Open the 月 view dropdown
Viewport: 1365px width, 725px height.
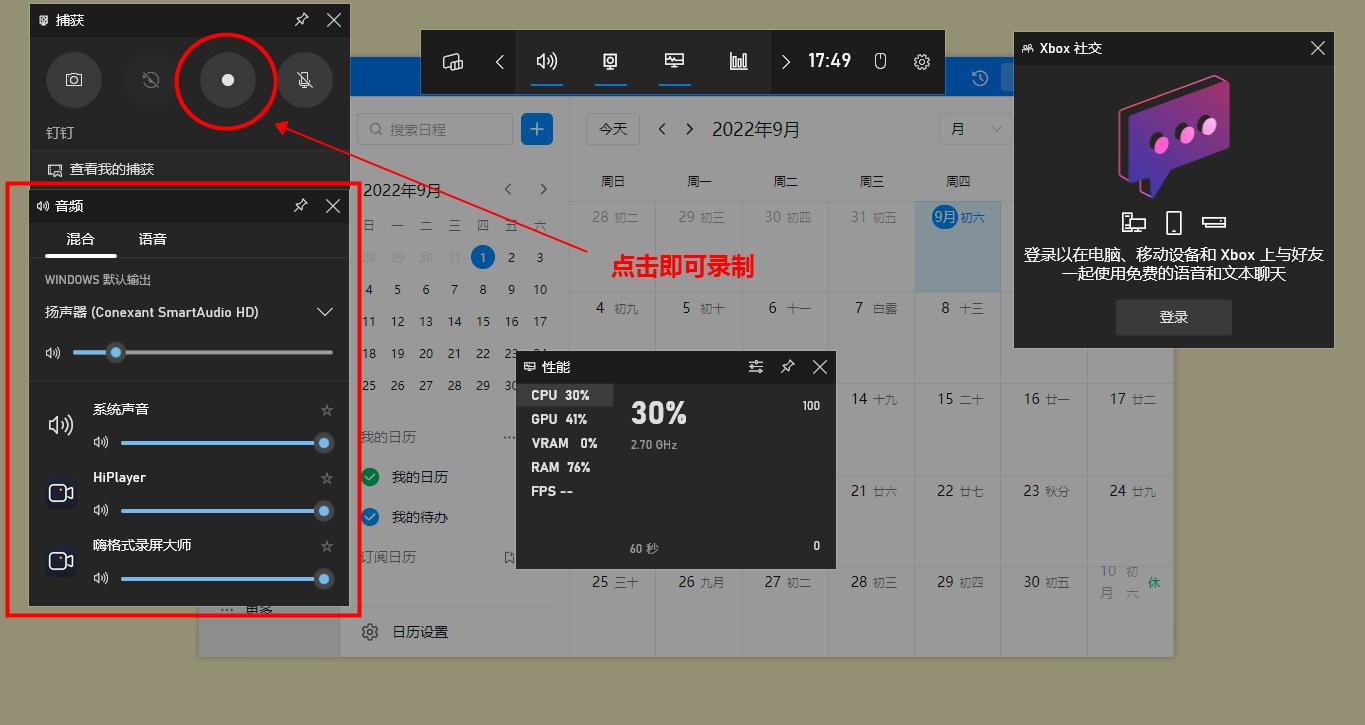point(975,129)
